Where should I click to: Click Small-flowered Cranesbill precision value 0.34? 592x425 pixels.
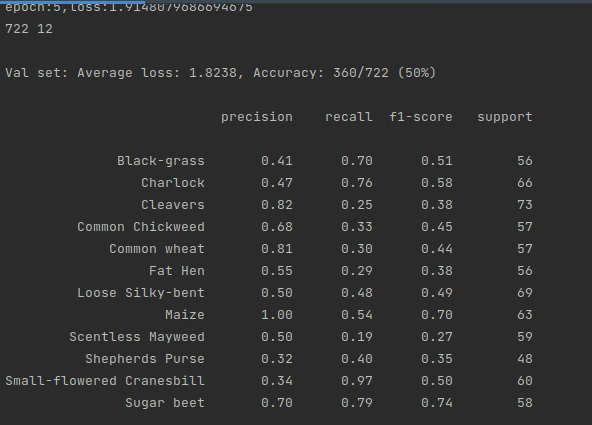pos(277,380)
